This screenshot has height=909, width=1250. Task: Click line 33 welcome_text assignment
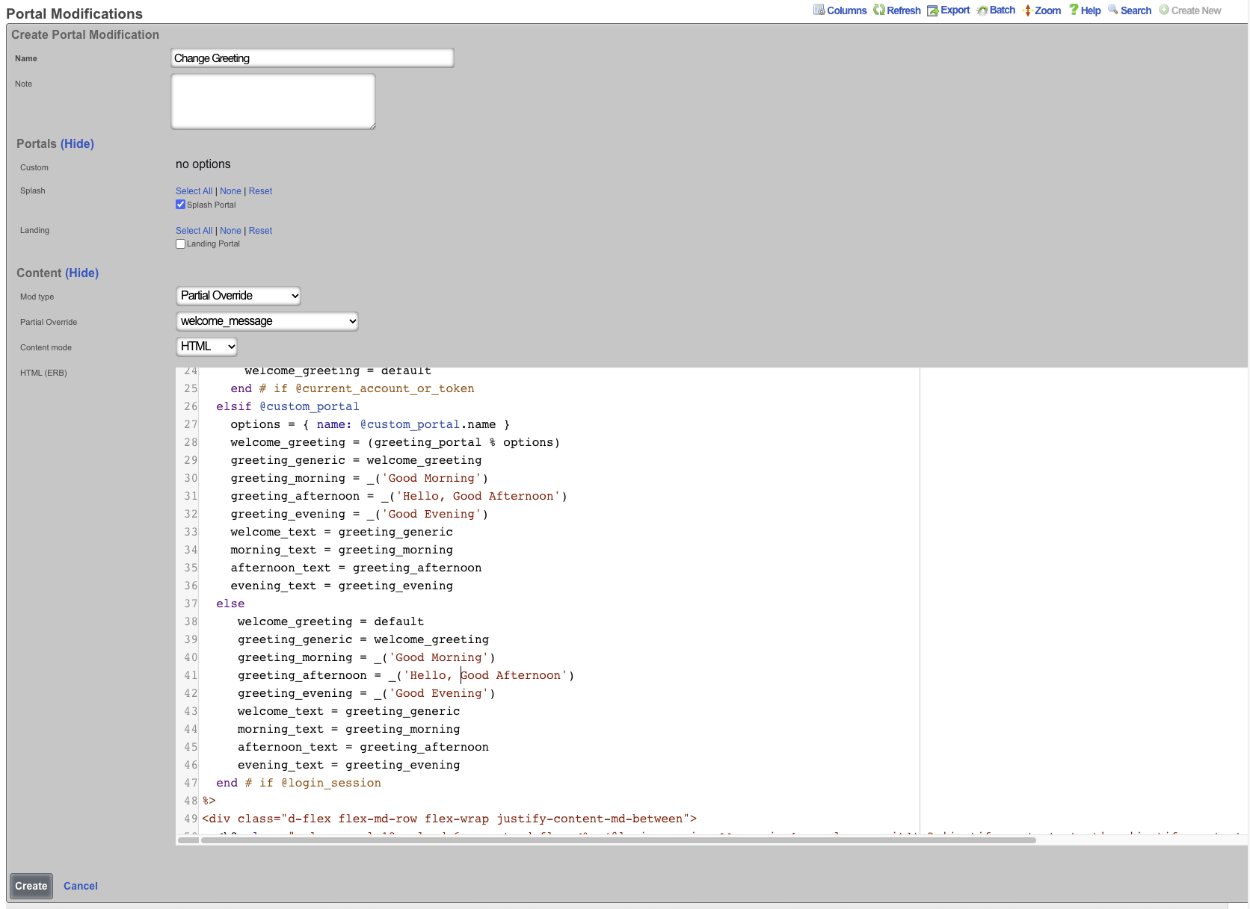point(341,532)
